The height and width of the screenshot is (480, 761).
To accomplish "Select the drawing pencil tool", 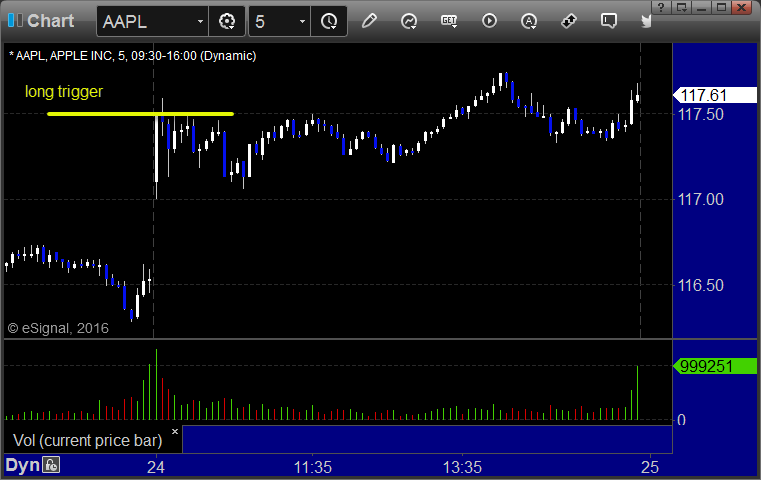I will [369, 21].
